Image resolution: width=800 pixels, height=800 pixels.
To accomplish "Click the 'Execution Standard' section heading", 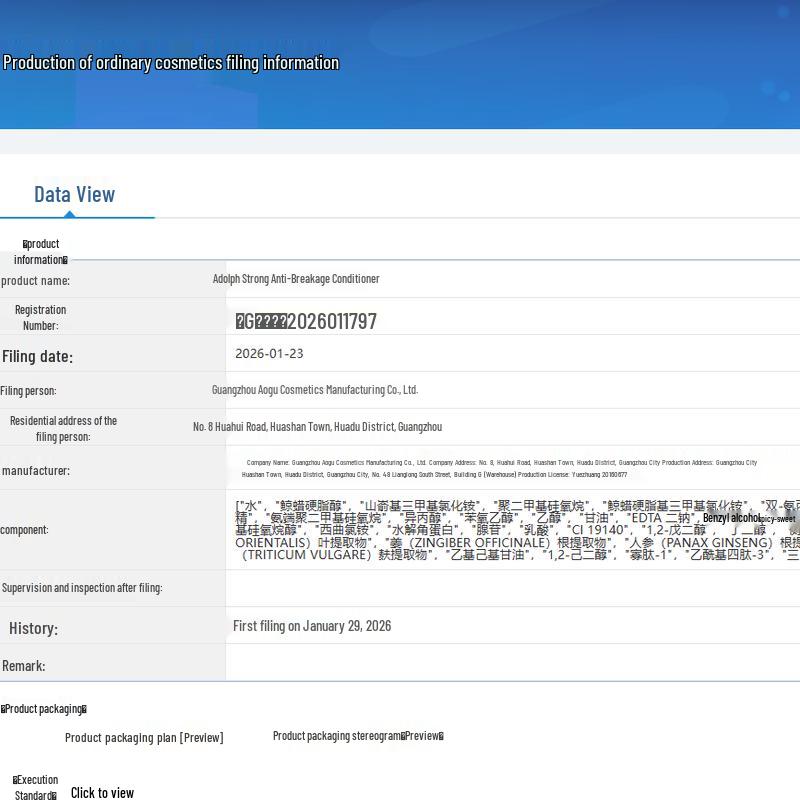I will pyautogui.click(x=35, y=787).
